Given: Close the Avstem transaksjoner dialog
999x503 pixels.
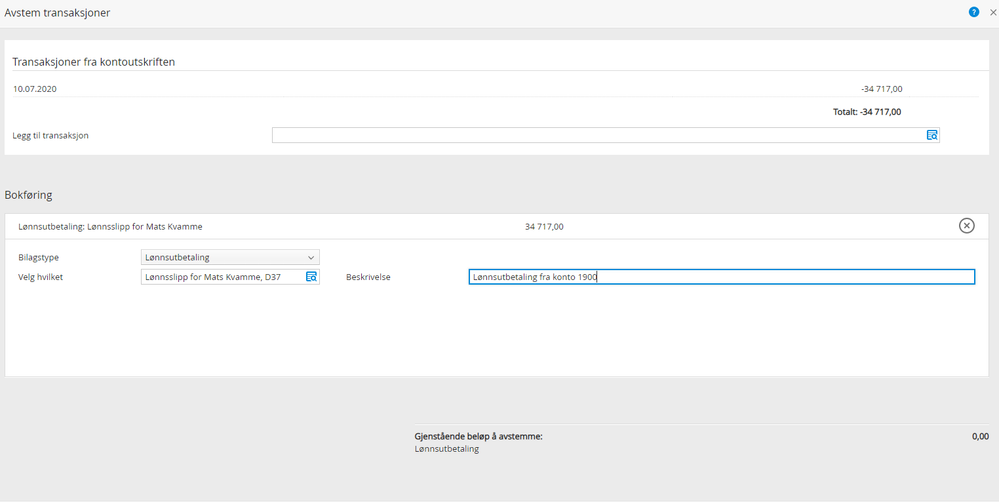Looking at the screenshot, I should (x=993, y=12).
